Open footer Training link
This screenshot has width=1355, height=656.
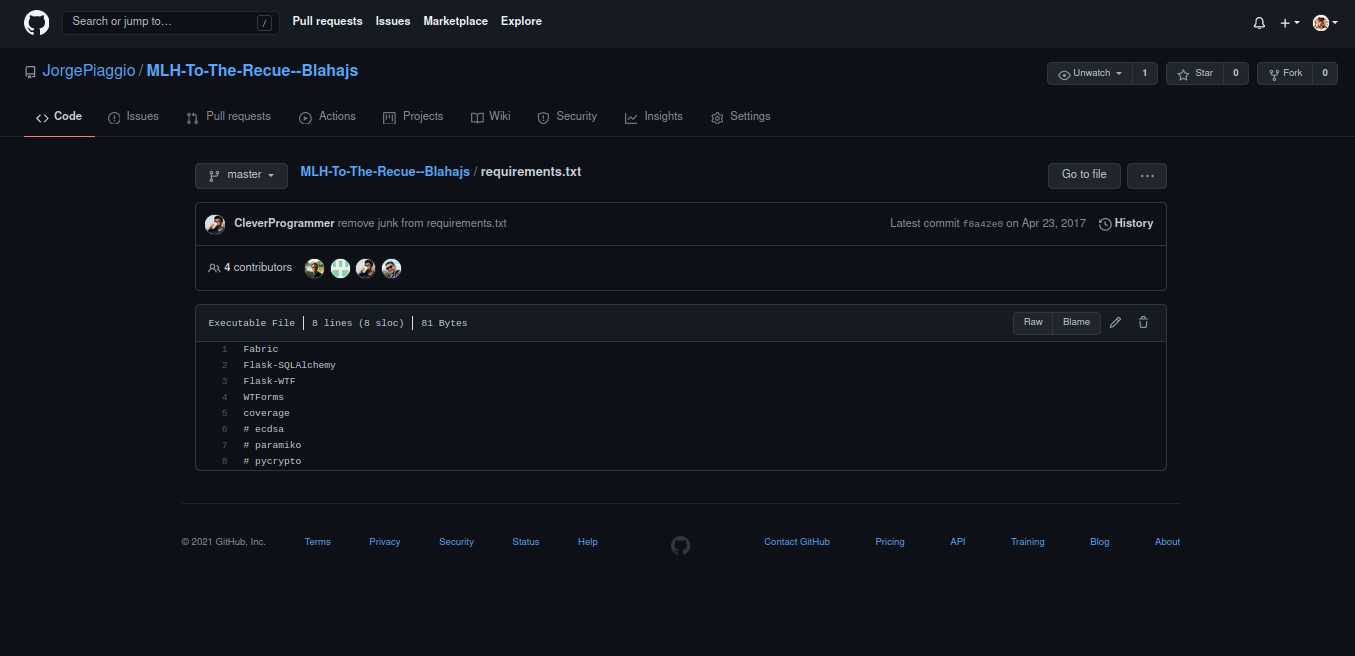pyautogui.click(x=1028, y=542)
